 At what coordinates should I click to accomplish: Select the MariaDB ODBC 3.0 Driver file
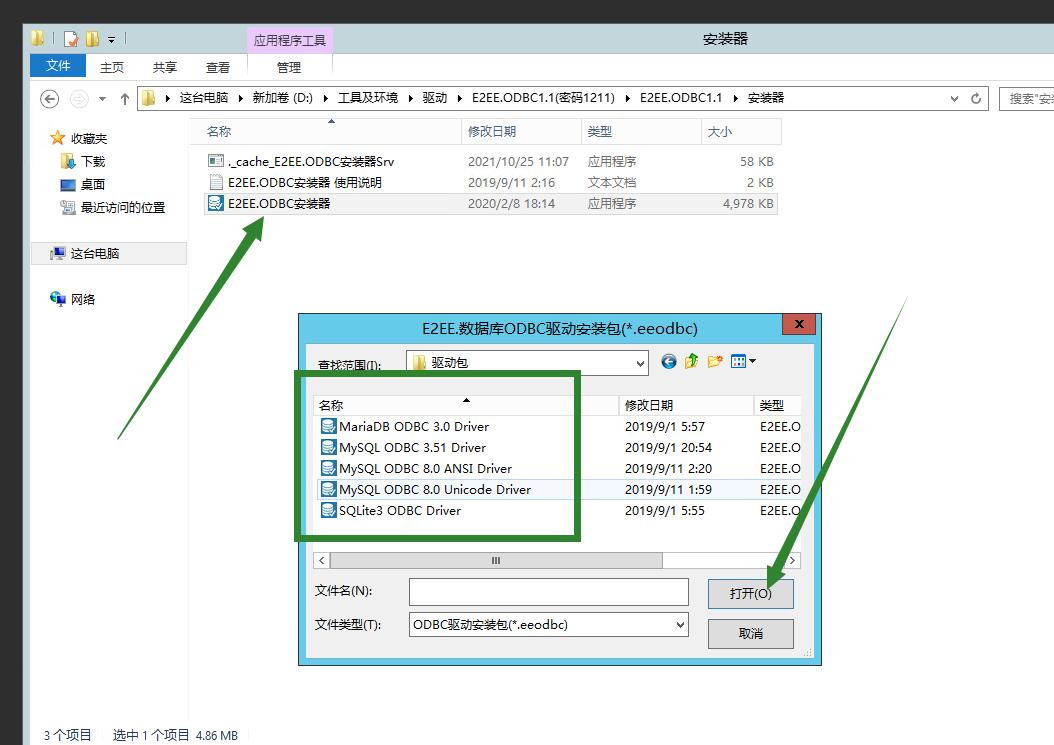tap(413, 426)
